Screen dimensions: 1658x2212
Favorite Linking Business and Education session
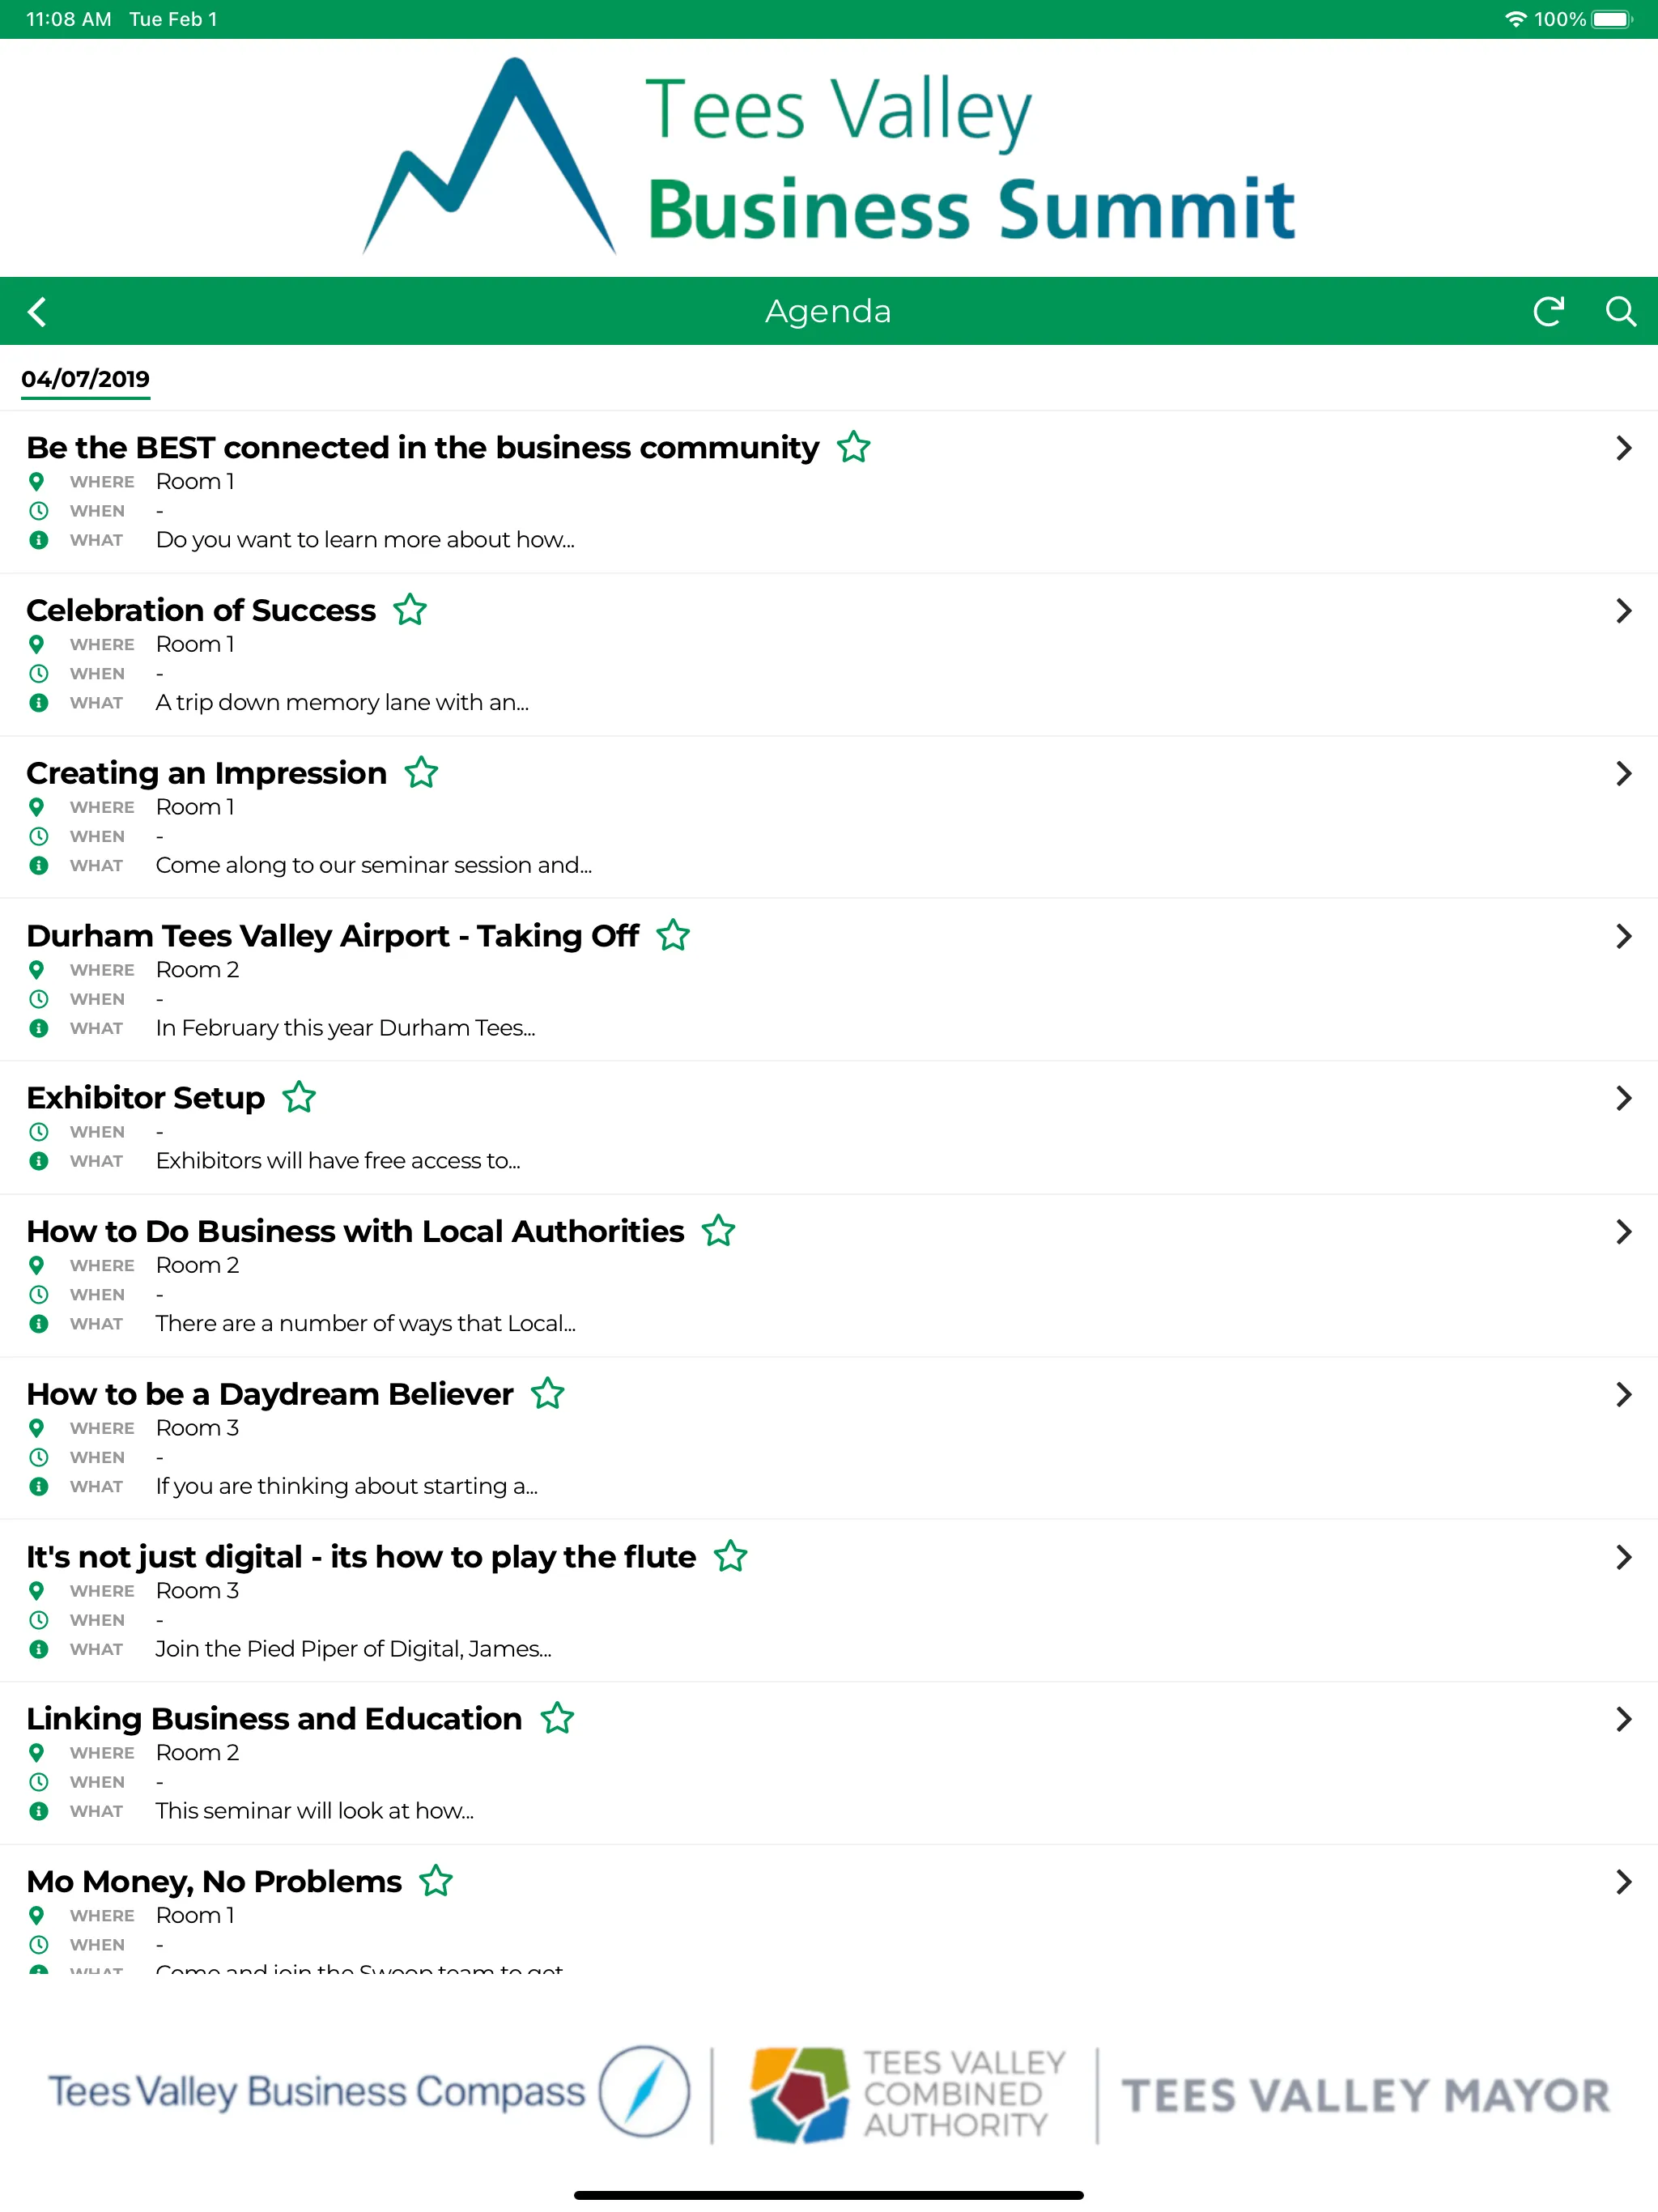pyautogui.click(x=557, y=1719)
